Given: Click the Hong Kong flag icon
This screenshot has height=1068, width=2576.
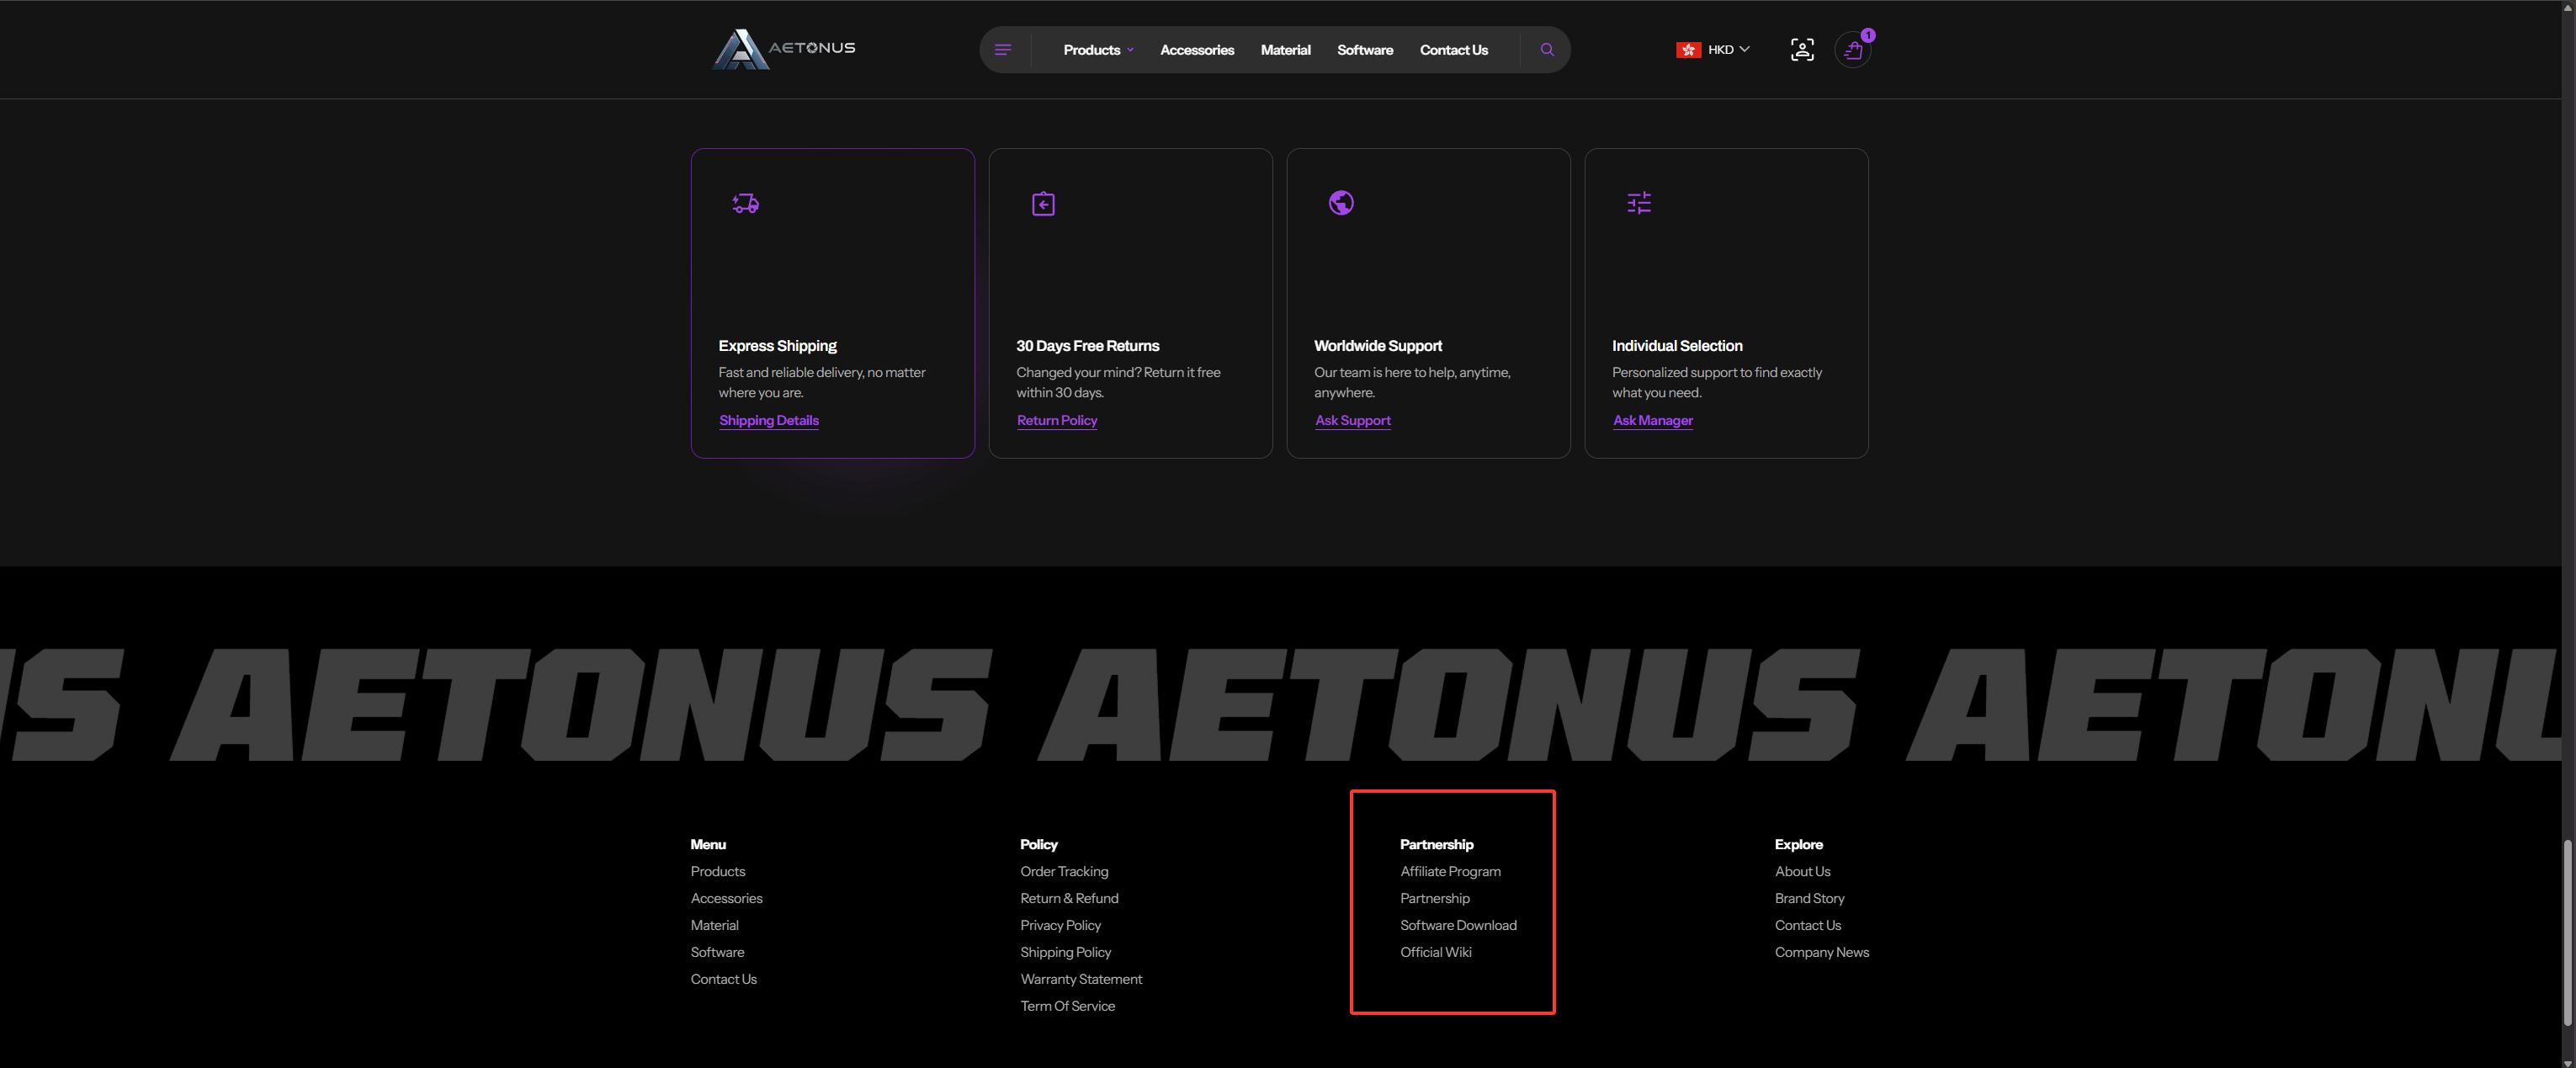Looking at the screenshot, I should pyautogui.click(x=1688, y=50).
